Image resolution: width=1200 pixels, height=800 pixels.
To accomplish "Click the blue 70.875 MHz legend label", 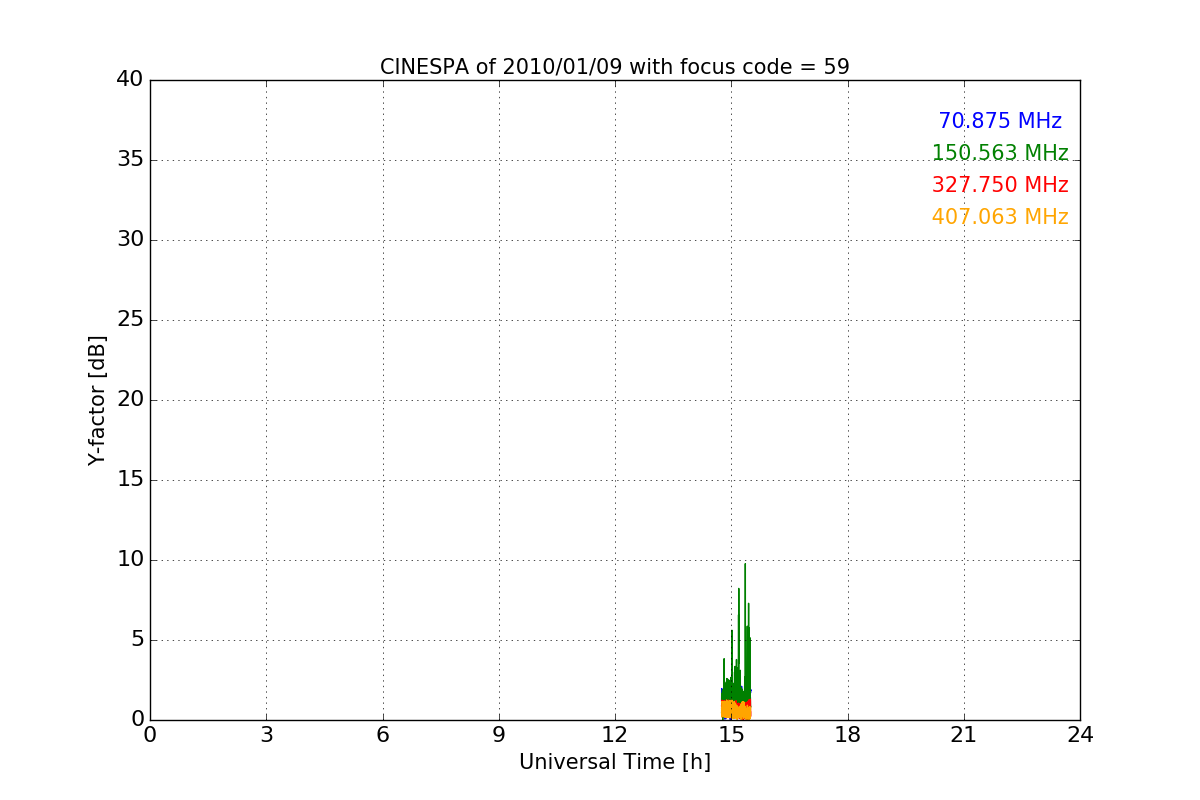I will (1000, 121).
